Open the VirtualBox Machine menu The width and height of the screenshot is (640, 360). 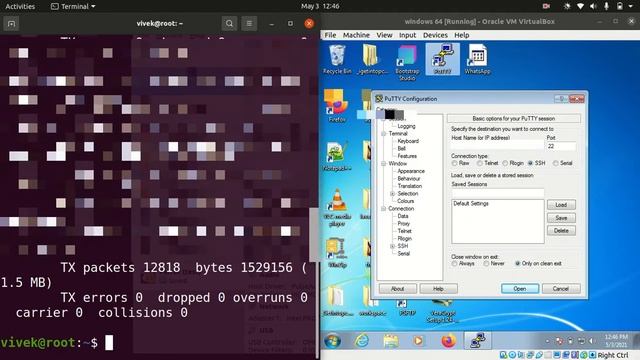coord(356,35)
